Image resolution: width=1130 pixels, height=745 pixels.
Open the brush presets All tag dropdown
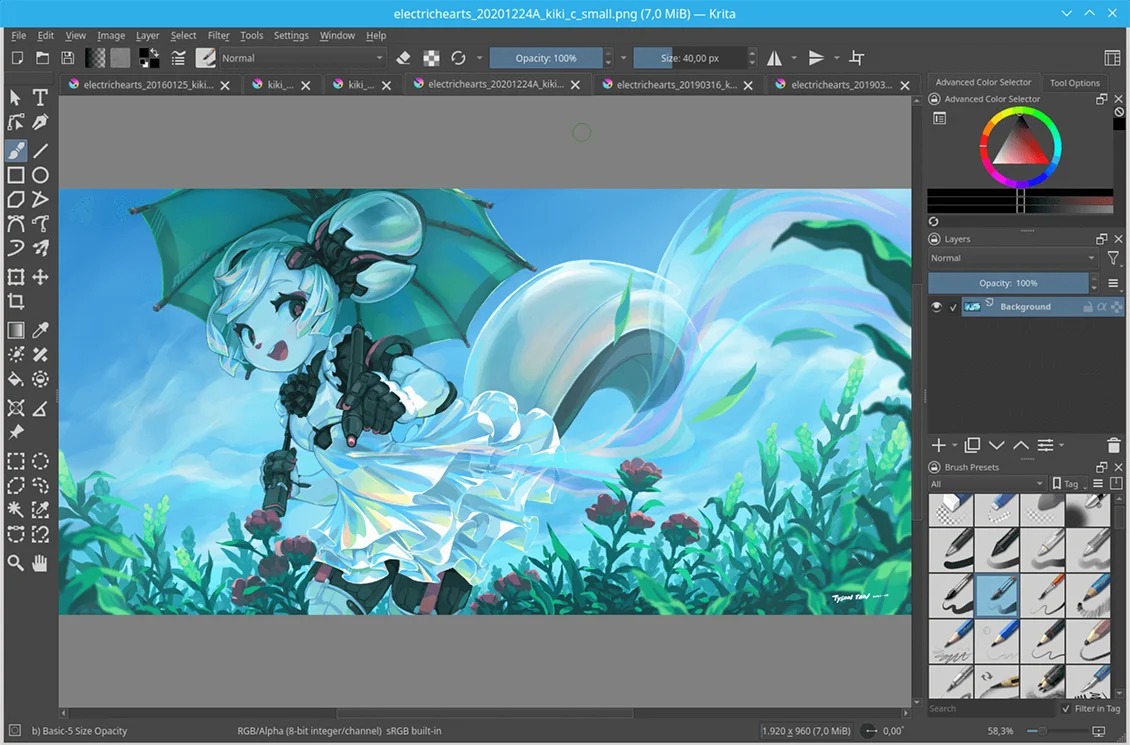tap(987, 483)
